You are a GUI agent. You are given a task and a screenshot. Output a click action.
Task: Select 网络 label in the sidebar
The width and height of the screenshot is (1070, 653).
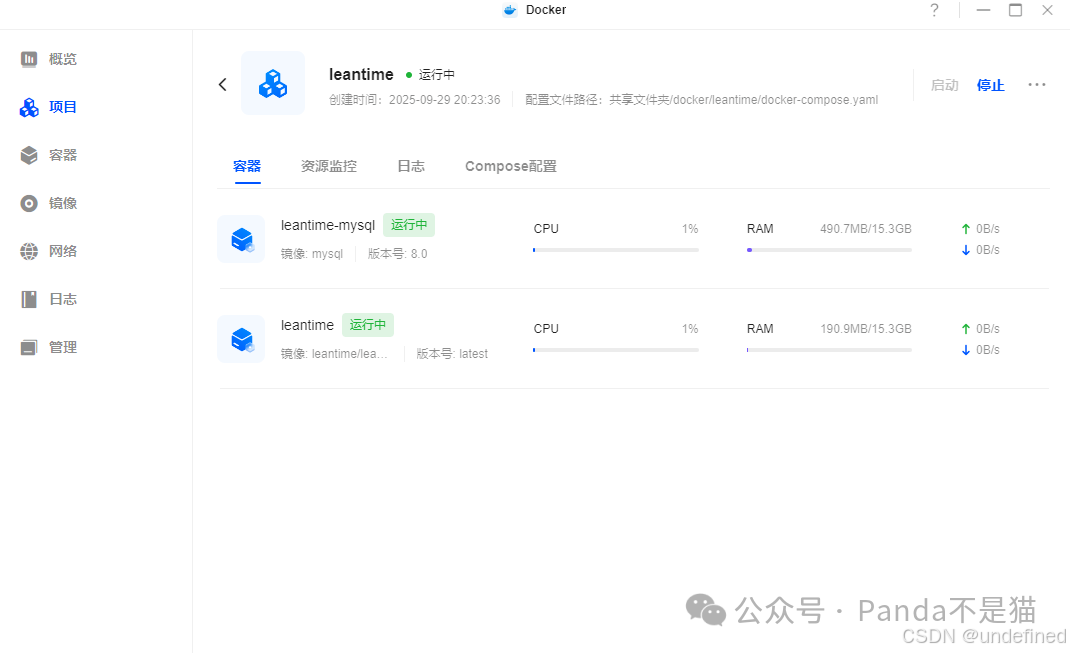coord(63,251)
